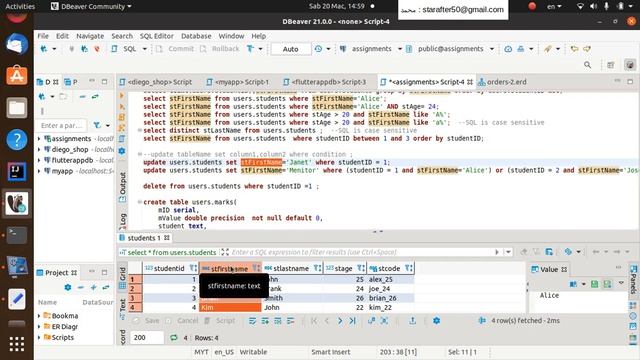640x360 pixels.
Task: Open the Database menu
Action: [x=196, y=36]
